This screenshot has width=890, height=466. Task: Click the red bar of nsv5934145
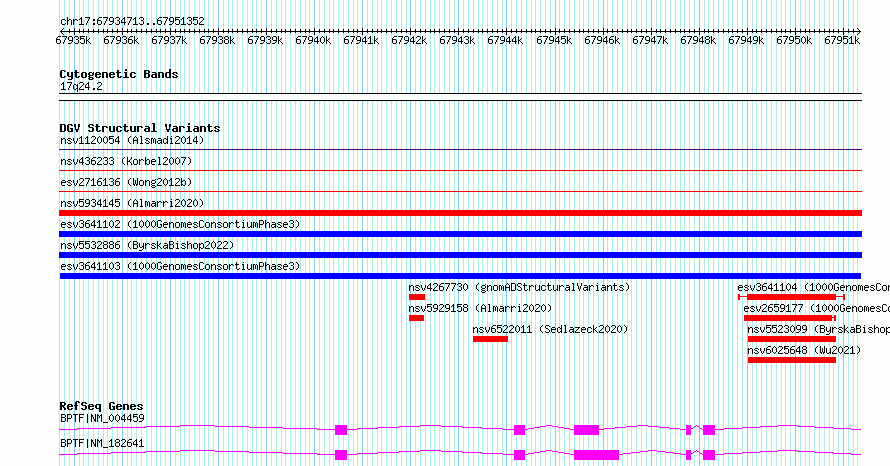460,213
